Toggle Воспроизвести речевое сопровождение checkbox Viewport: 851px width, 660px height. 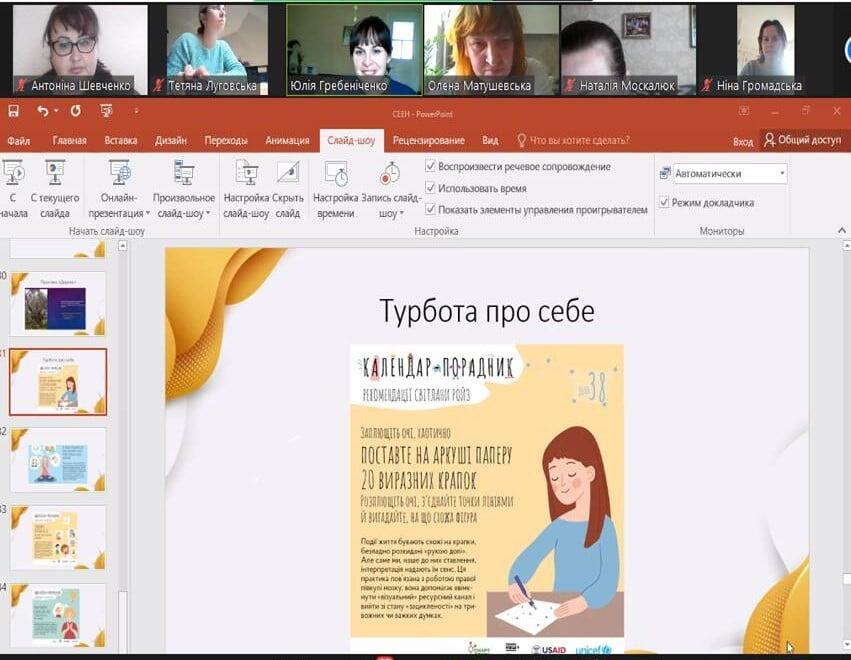(x=430, y=166)
